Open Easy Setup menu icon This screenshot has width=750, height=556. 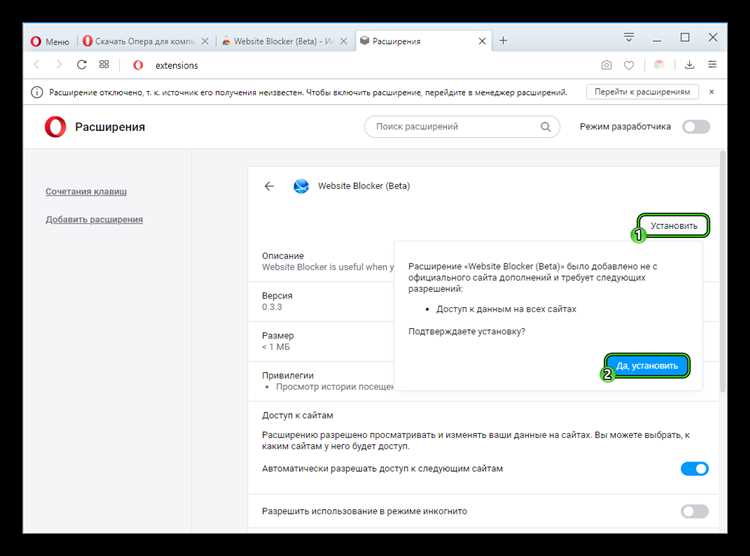pos(712,65)
